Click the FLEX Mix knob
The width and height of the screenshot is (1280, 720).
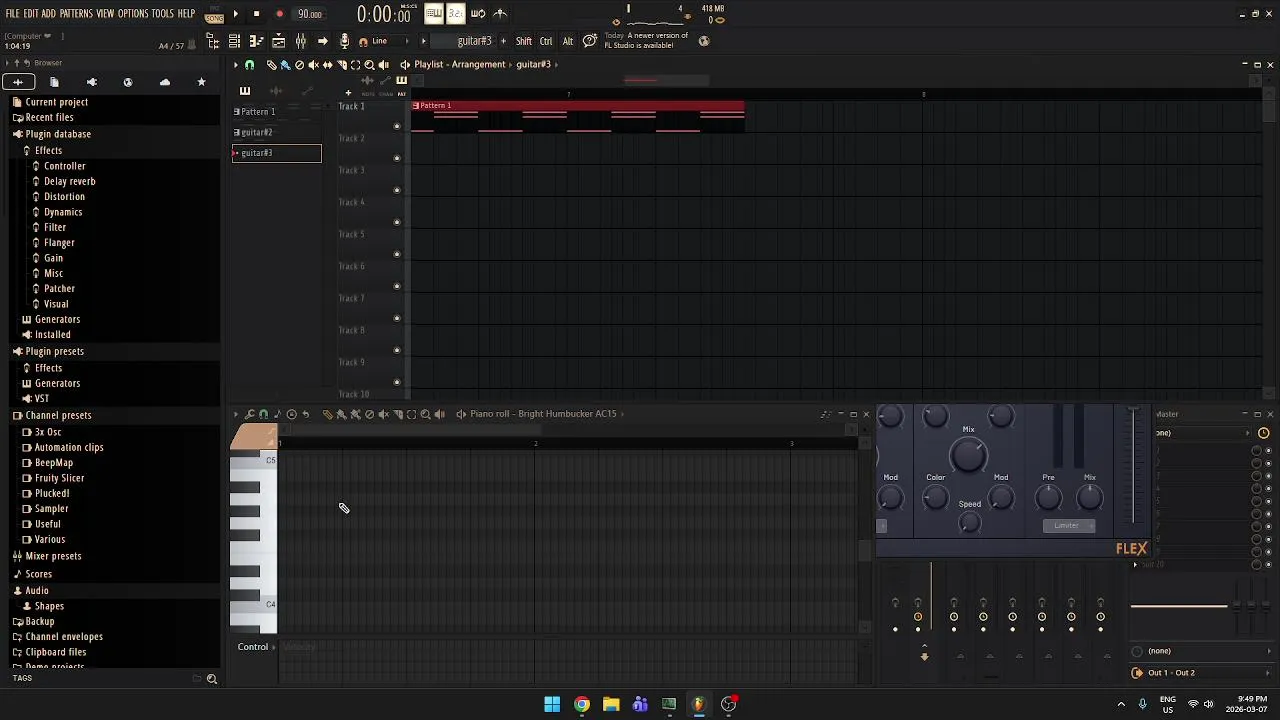click(x=968, y=455)
